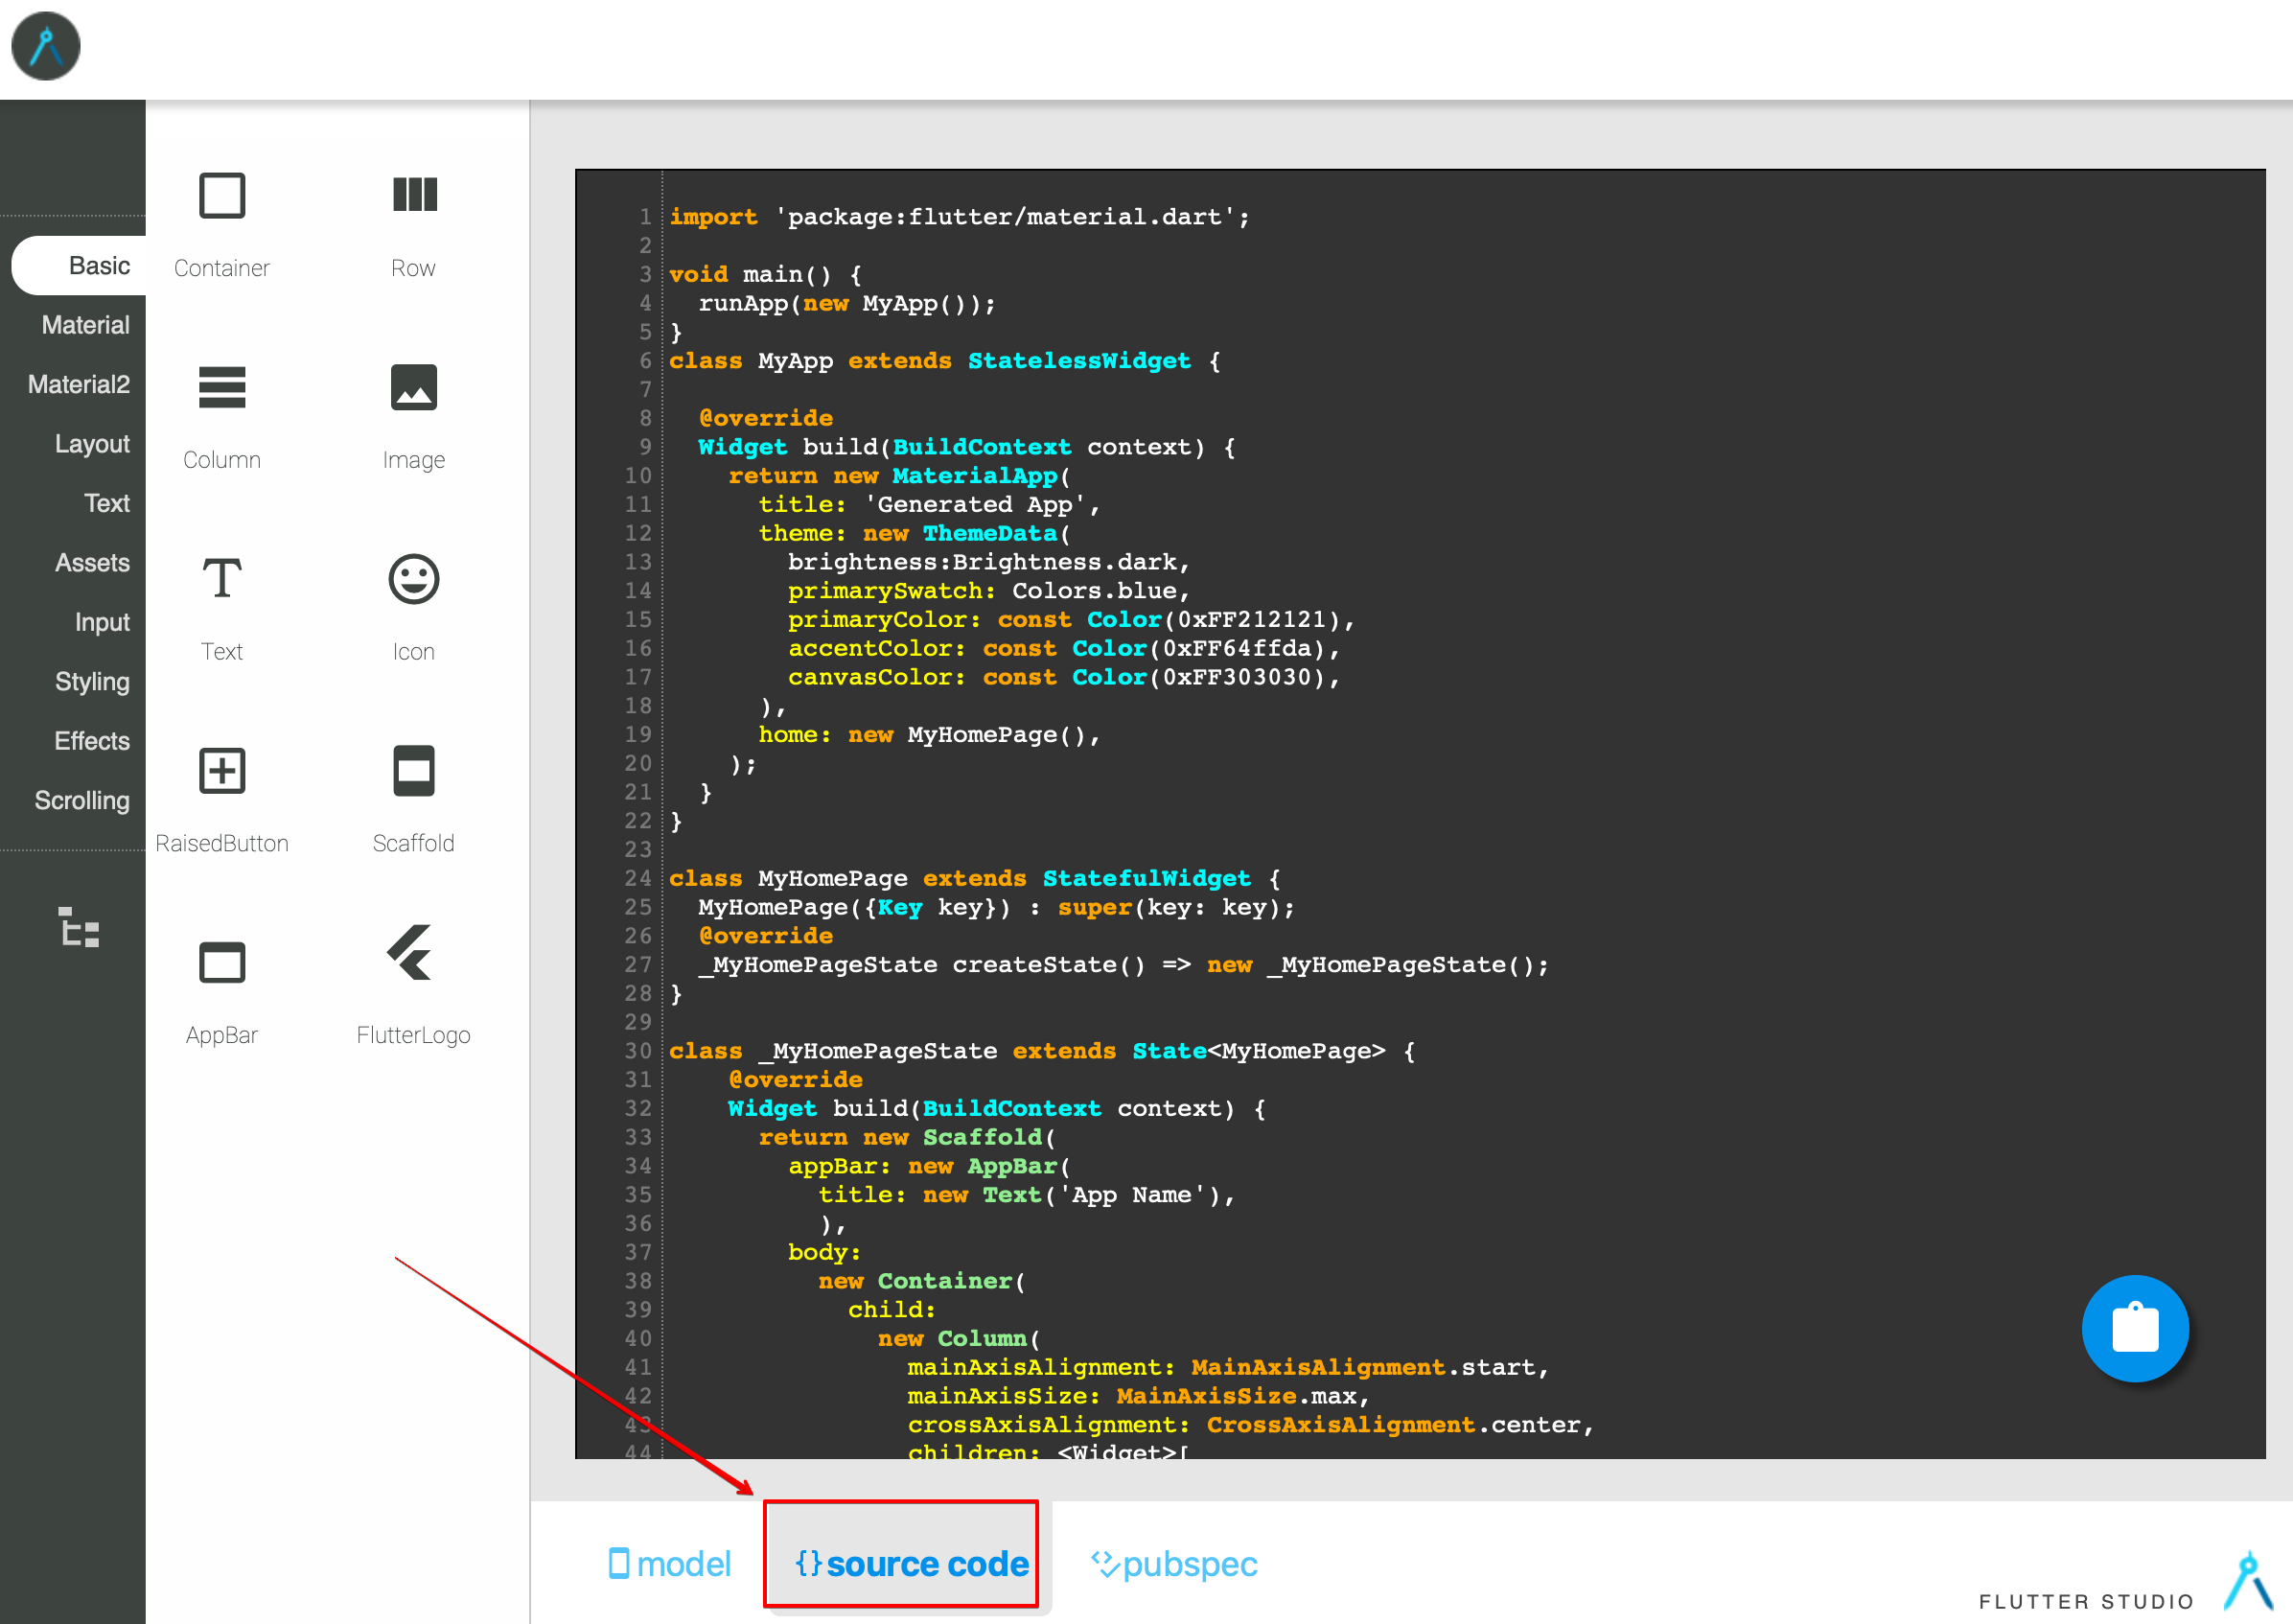Click the smiley Icon widget
This screenshot has width=2293, height=1624.
point(414,579)
